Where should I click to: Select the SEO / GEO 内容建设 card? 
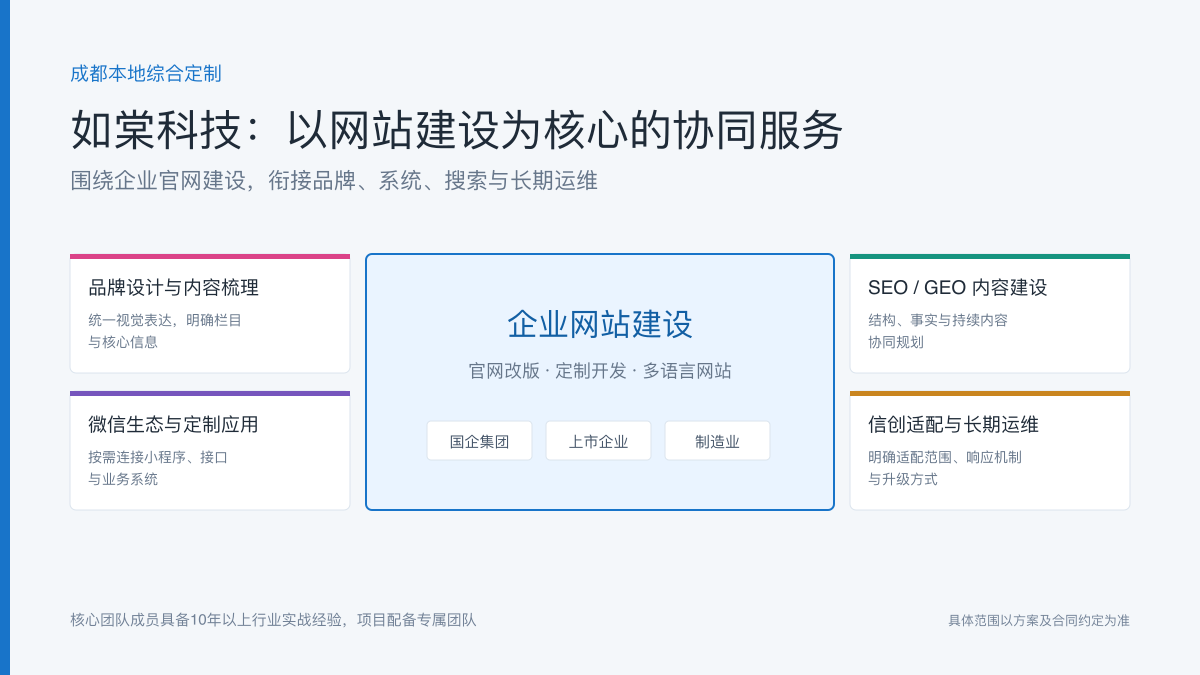990,314
